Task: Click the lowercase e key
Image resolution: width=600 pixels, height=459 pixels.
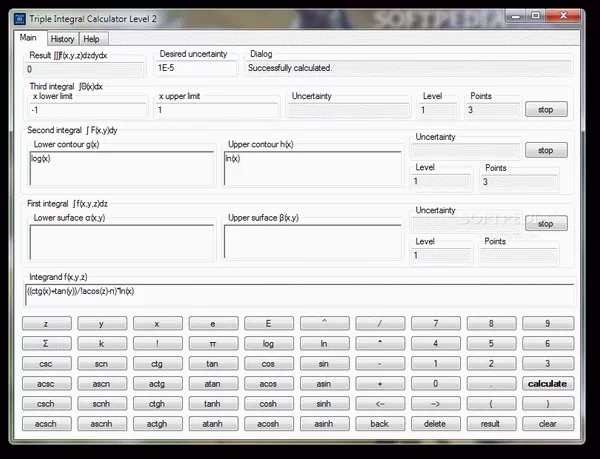Action: (x=213, y=324)
